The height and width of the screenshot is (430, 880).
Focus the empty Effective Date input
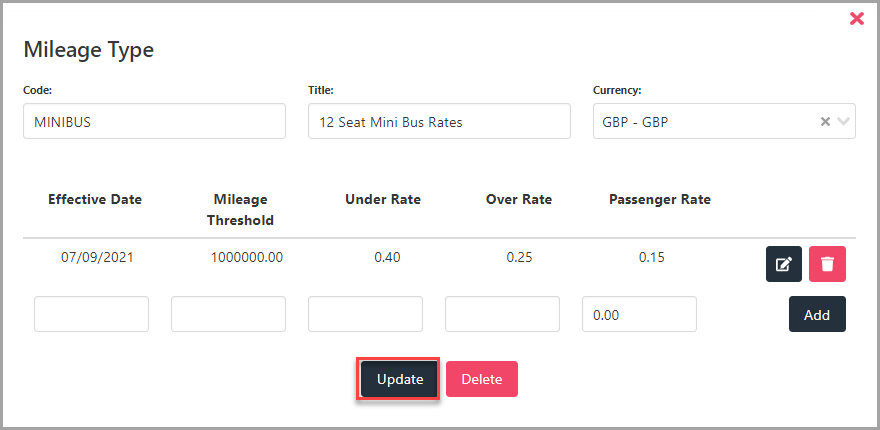[x=91, y=314]
